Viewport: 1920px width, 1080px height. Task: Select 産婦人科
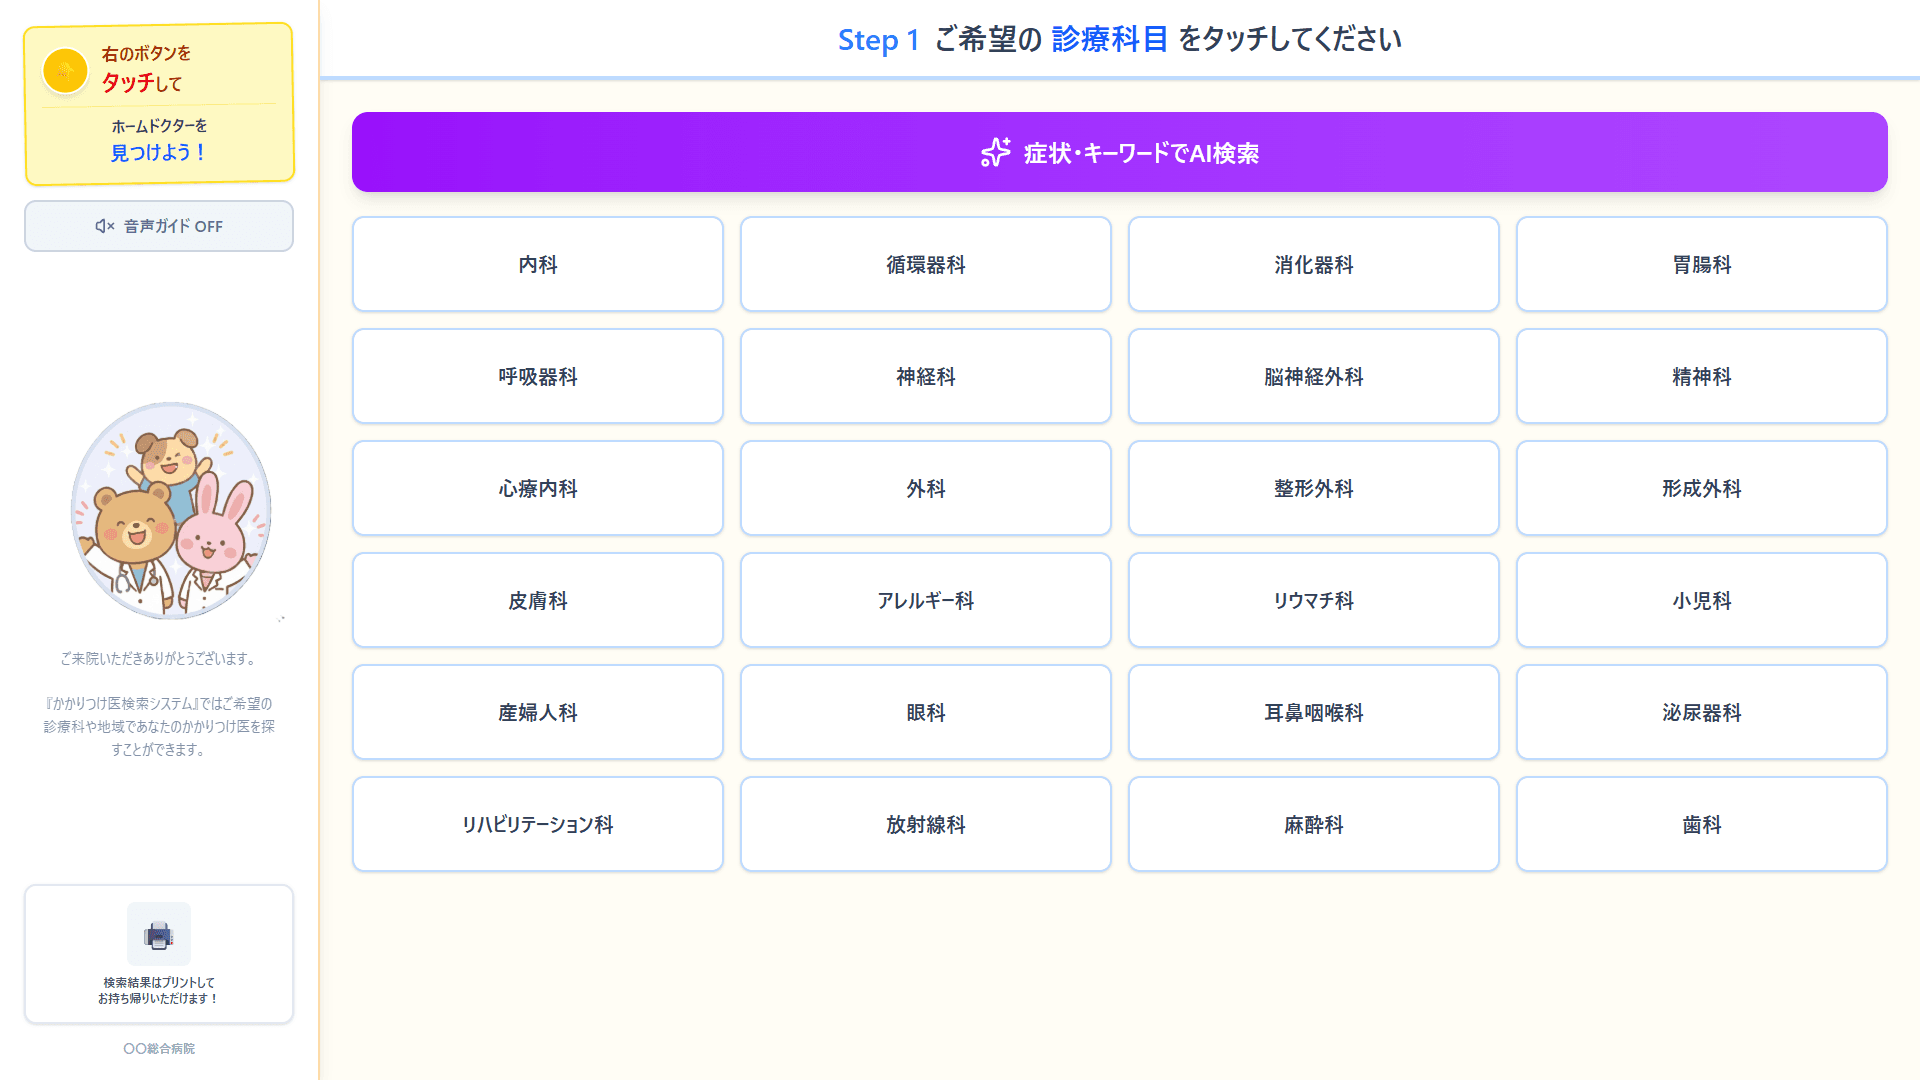click(x=537, y=712)
